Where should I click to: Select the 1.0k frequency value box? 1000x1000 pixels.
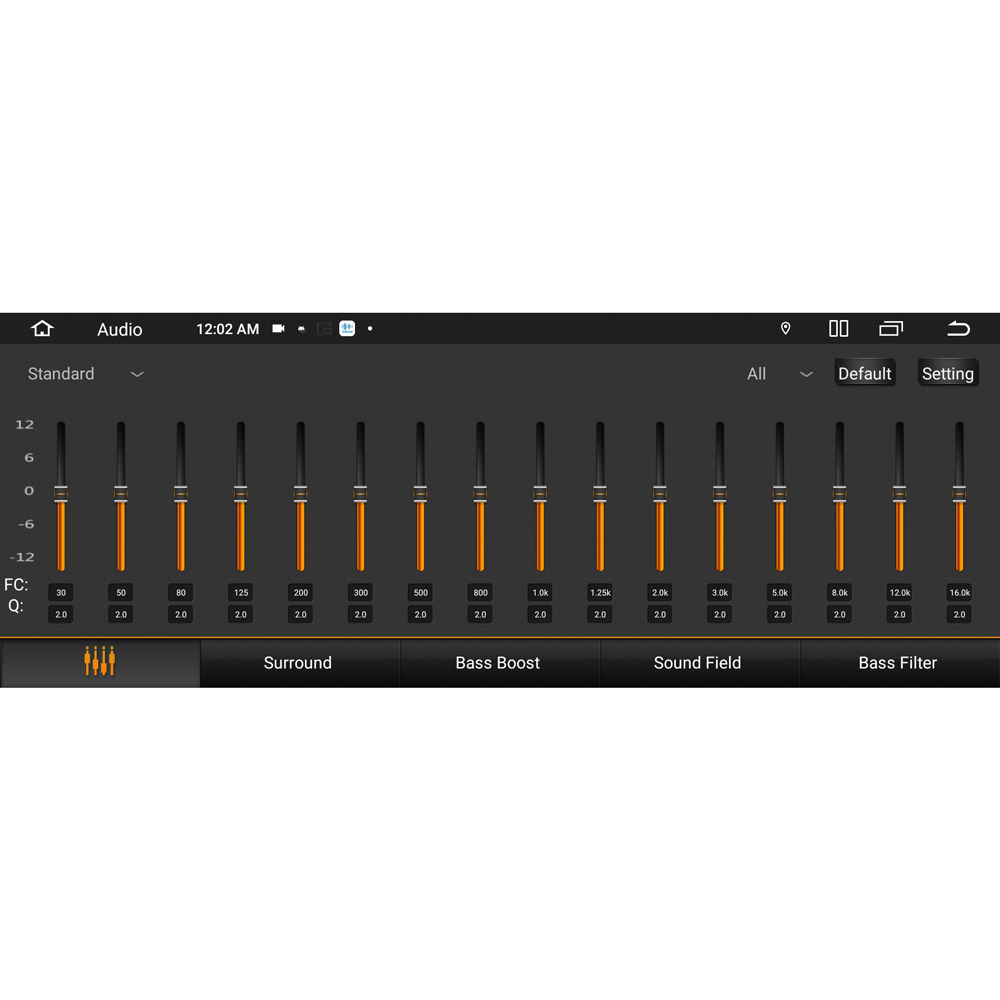[x=540, y=593]
